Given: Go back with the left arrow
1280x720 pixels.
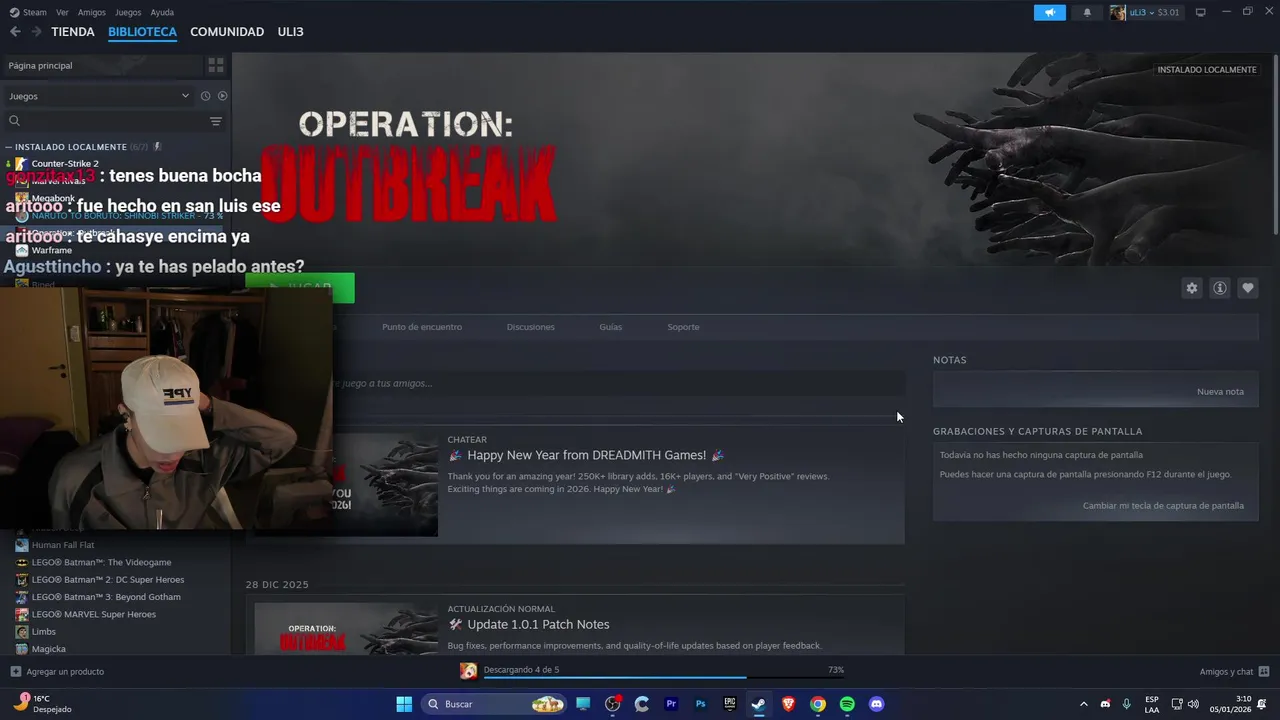Looking at the screenshot, I should [x=15, y=32].
